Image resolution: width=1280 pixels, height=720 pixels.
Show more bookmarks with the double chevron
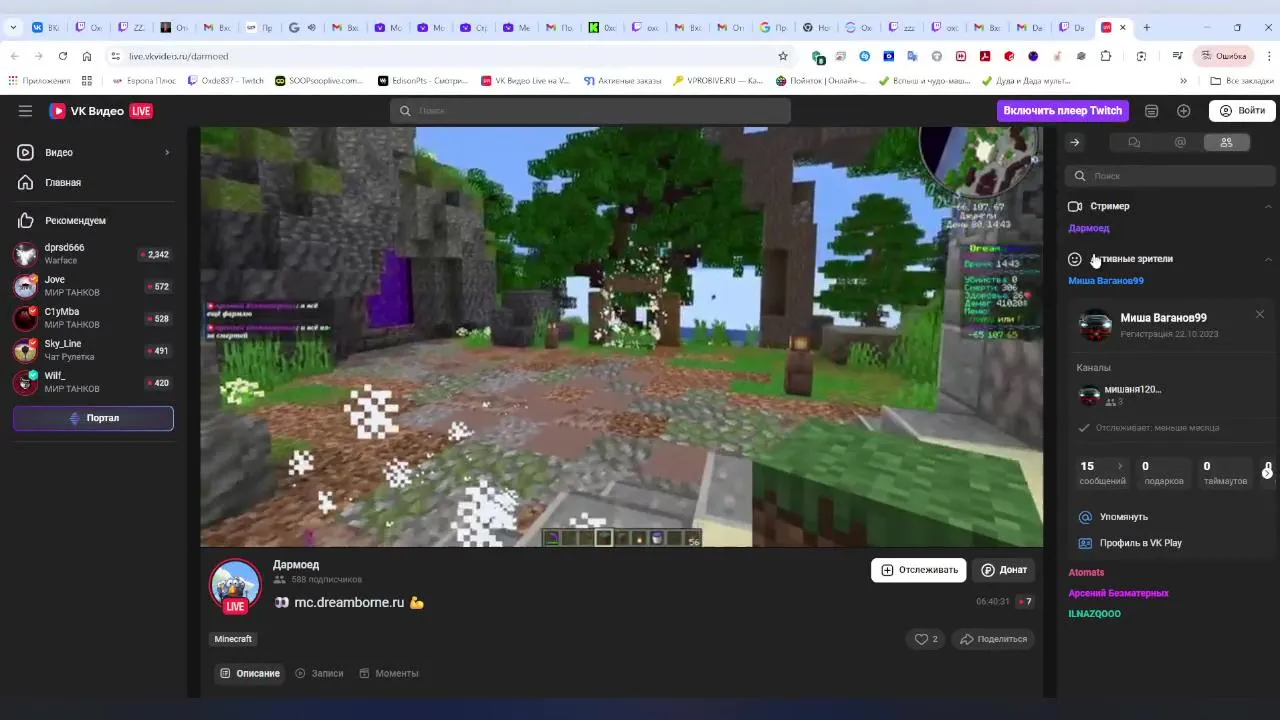pyautogui.click(x=1183, y=81)
